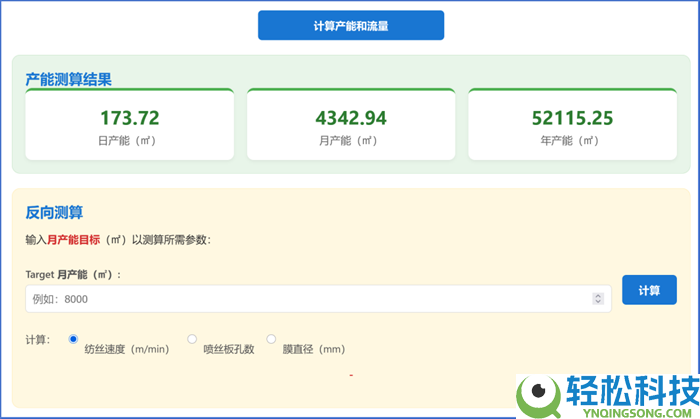Click the yearly capacity value 52115.25
700x419 pixels.
(572, 118)
